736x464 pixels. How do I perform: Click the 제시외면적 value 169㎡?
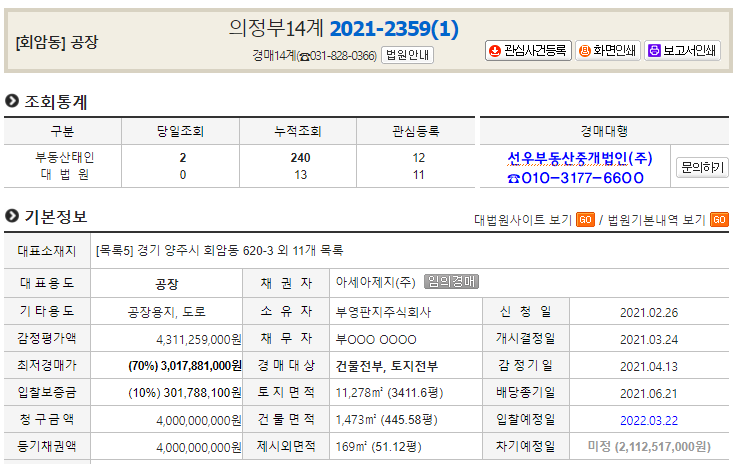351,447
